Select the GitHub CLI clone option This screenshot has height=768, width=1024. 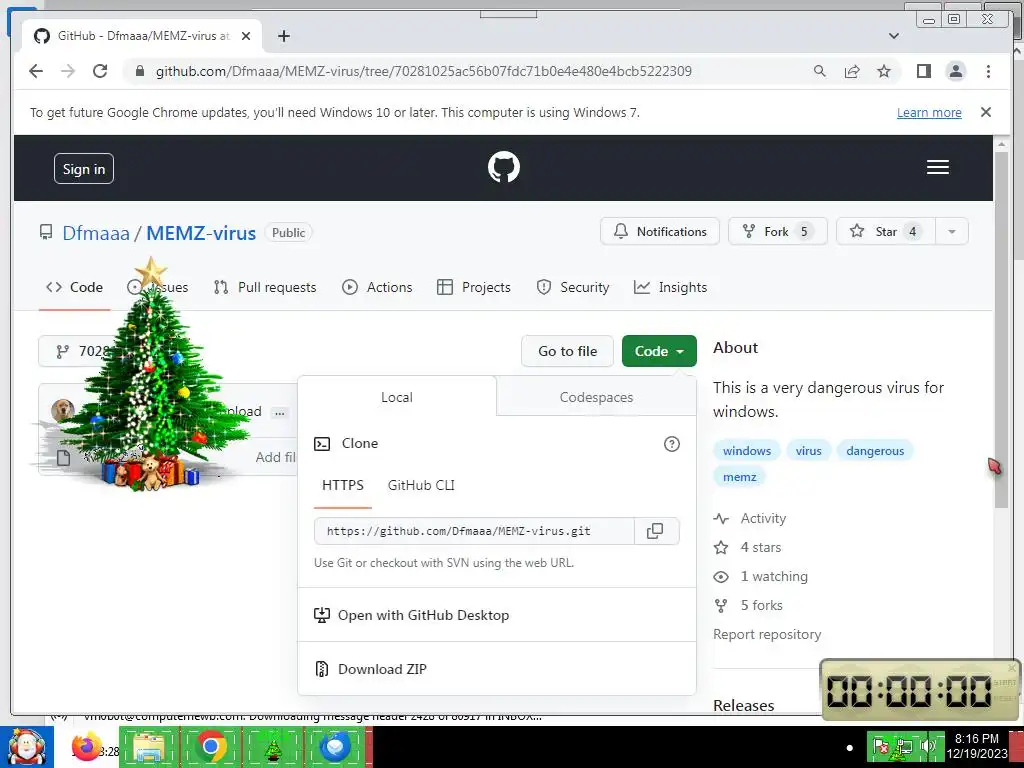[421, 485]
